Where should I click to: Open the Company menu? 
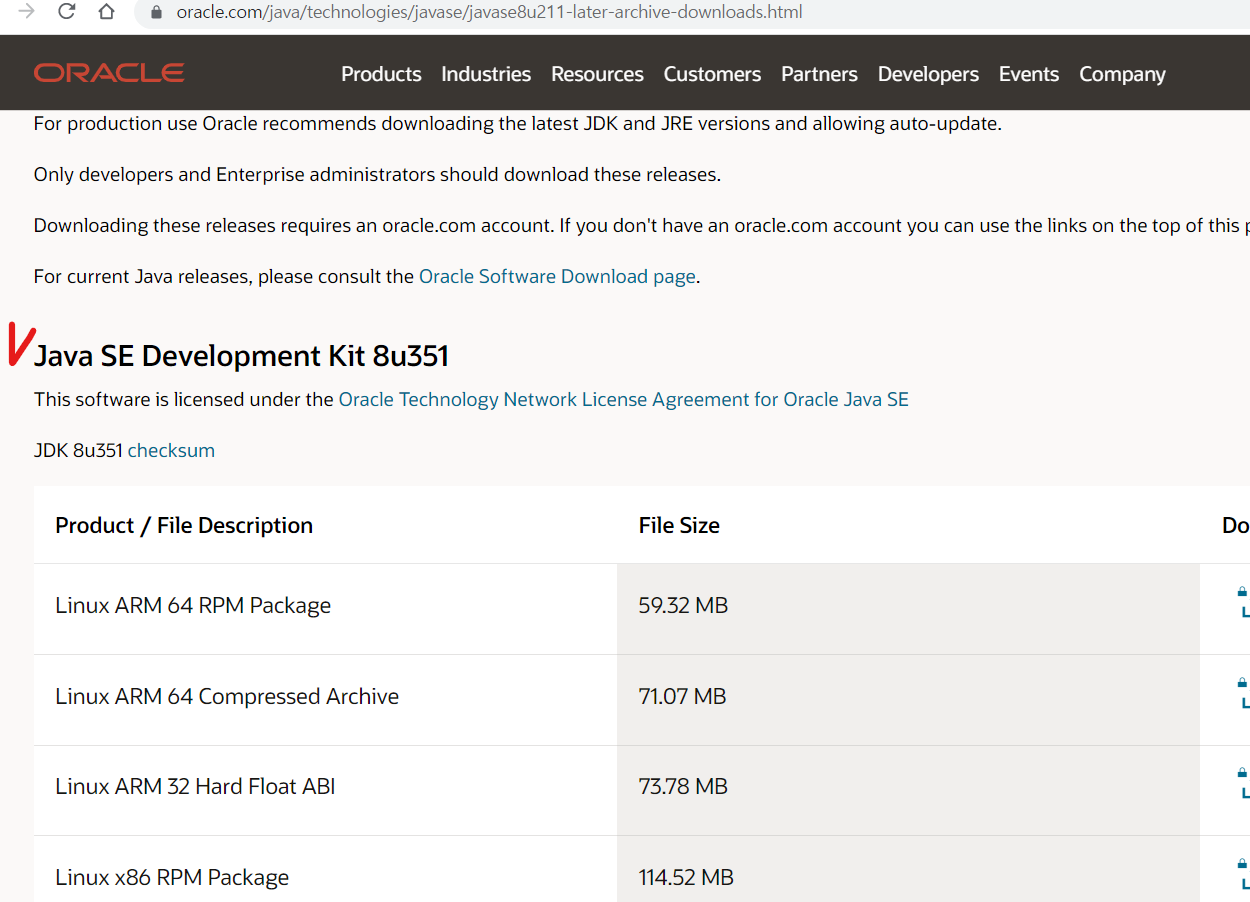pos(1122,74)
